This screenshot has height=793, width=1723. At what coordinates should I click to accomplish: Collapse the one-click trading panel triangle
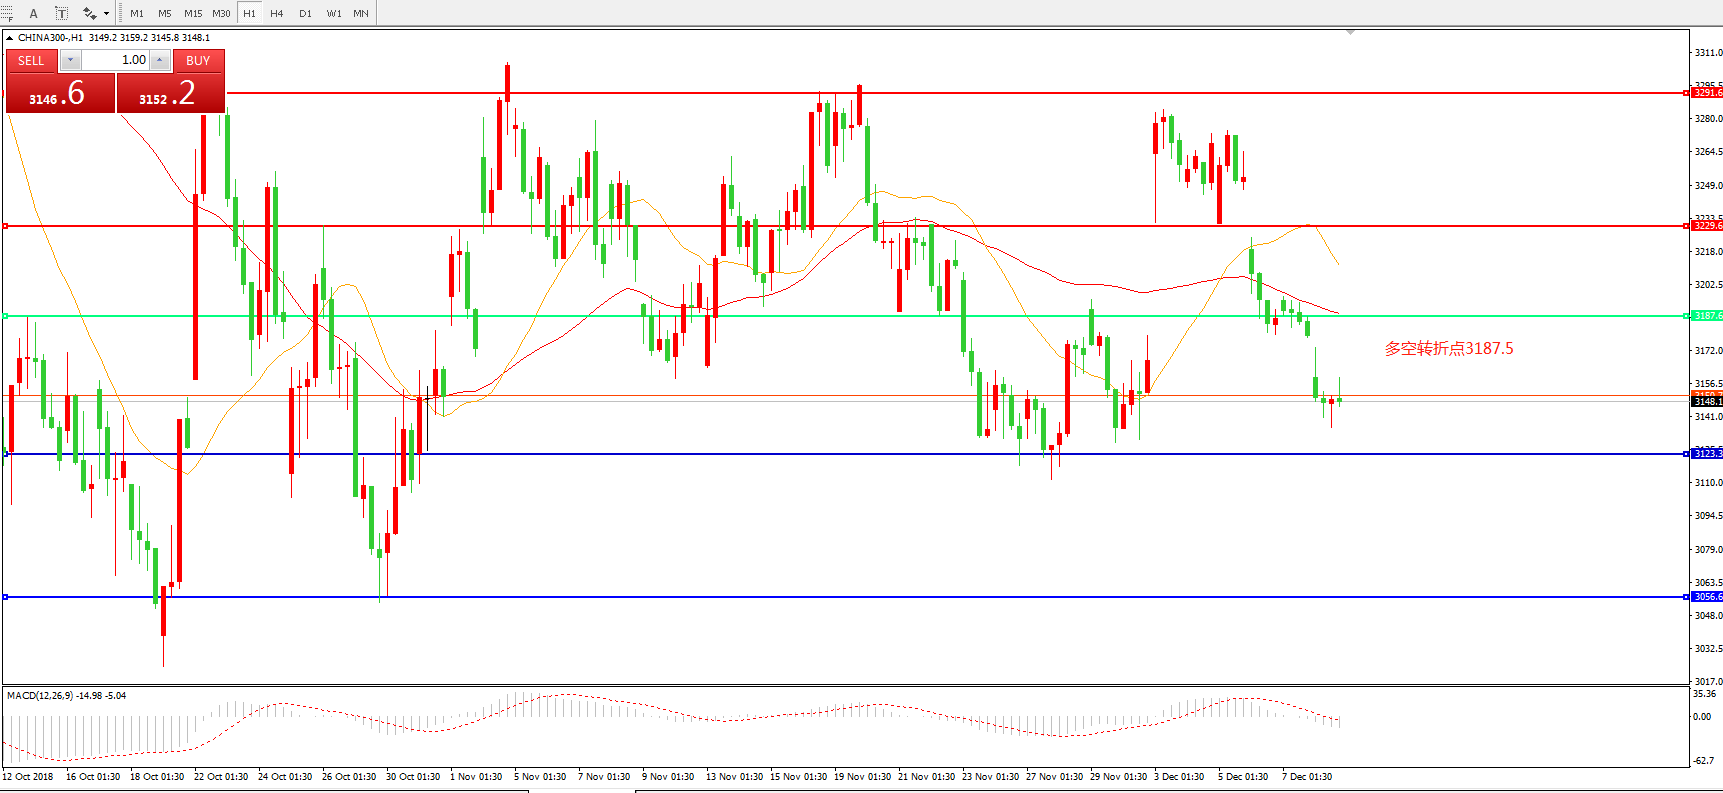coord(10,38)
